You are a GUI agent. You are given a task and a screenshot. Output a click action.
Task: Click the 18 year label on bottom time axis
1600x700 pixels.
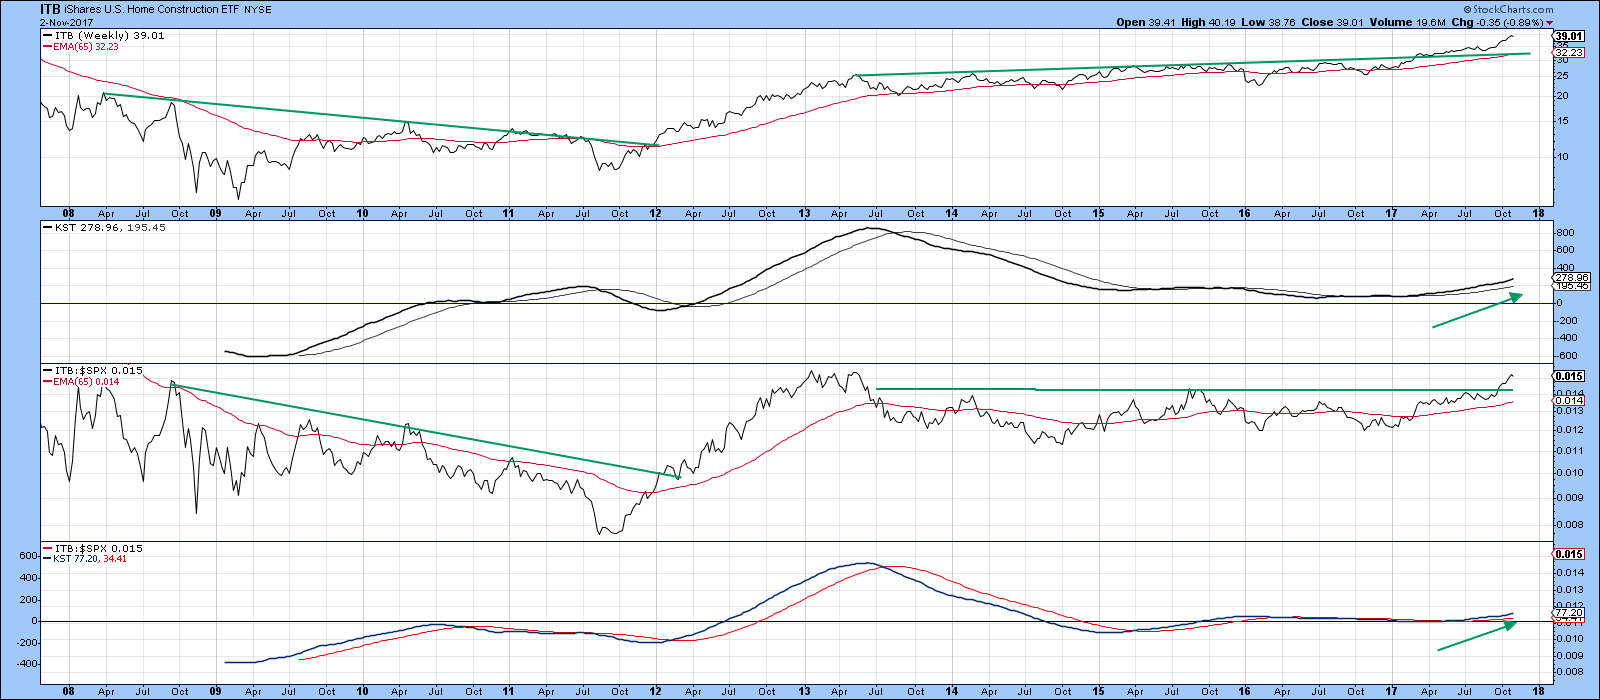[x=1541, y=691]
